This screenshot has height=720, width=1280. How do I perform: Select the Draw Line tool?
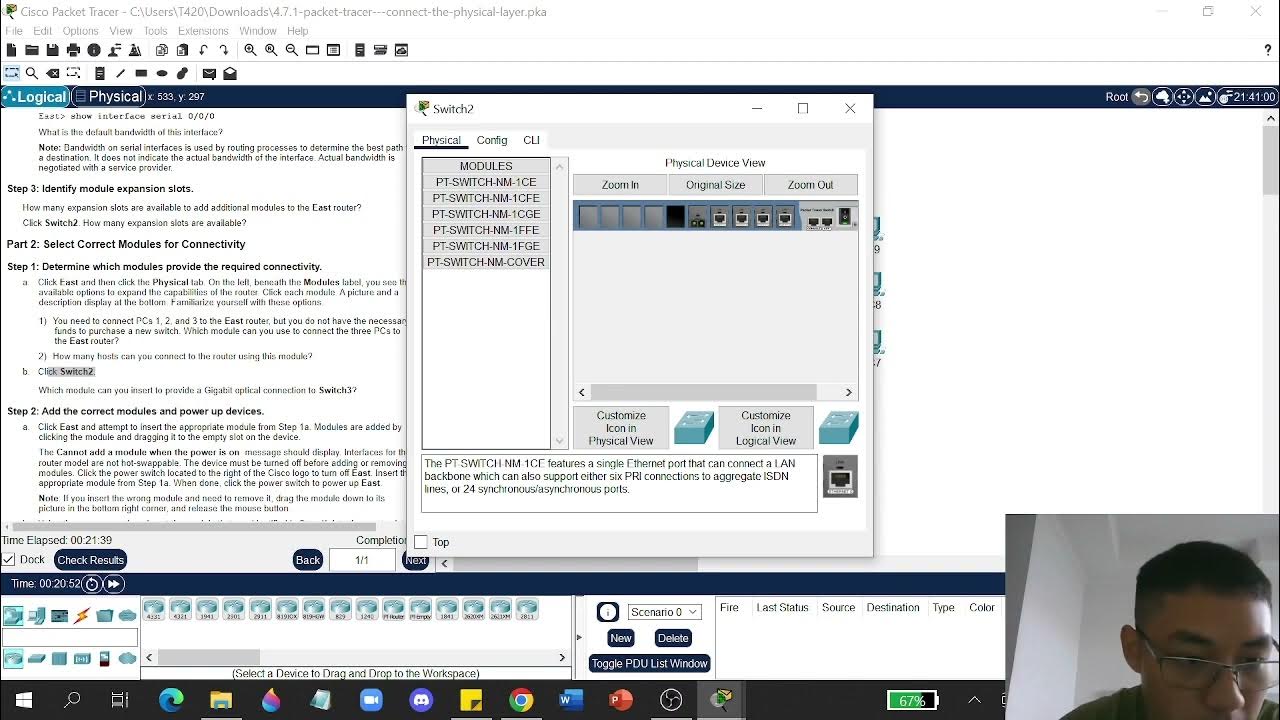point(121,73)
